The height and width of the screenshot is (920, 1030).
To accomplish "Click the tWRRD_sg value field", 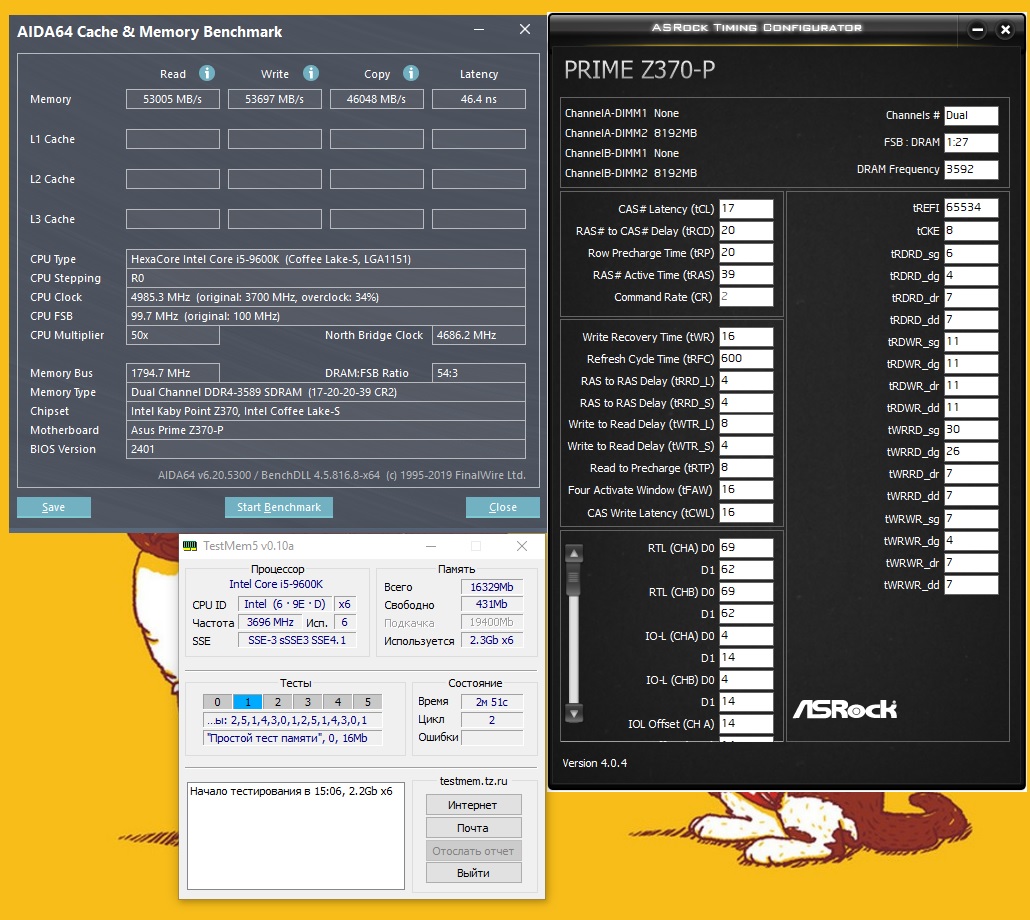I will (972, 429).
